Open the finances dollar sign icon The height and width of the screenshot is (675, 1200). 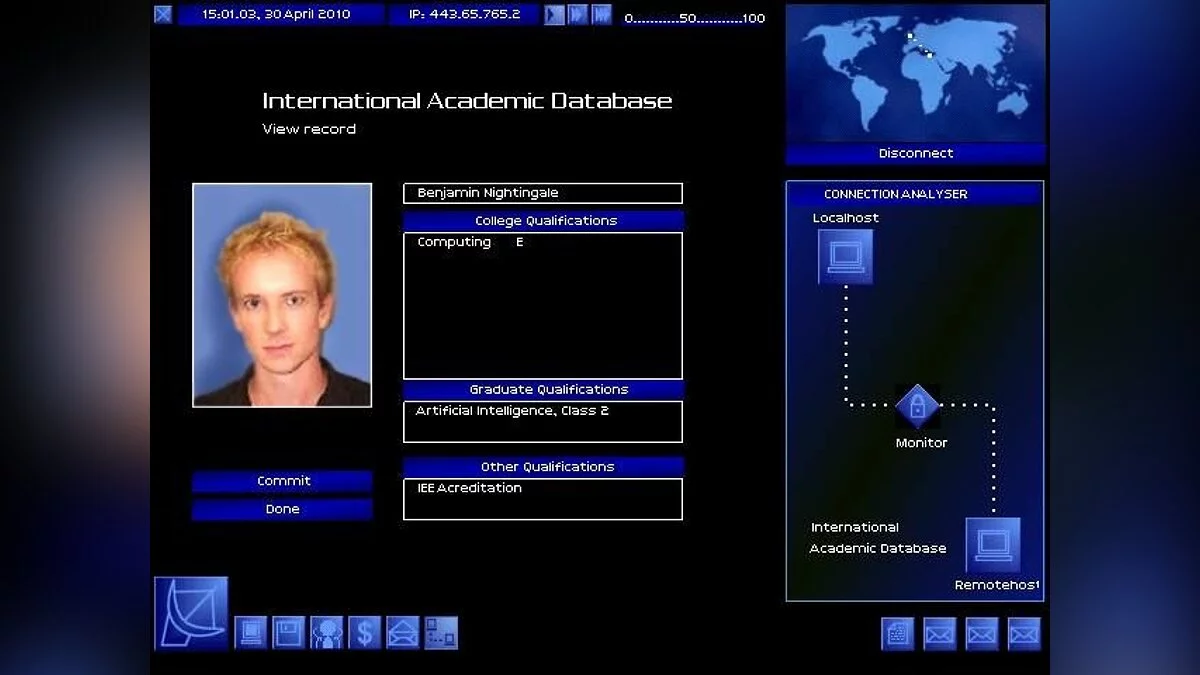364,633
